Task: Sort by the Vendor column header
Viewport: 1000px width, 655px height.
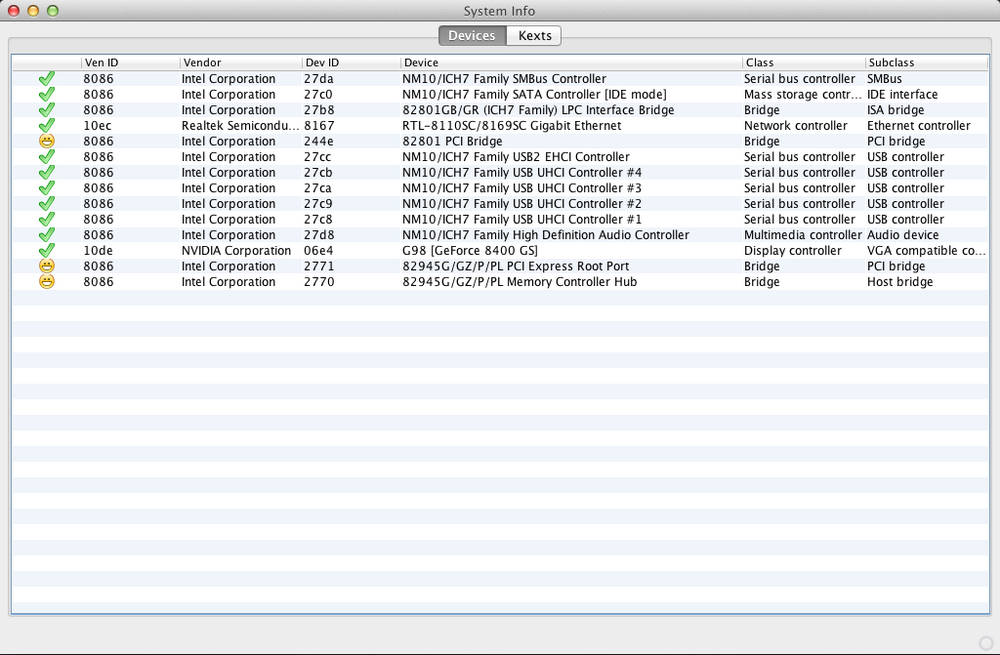Action: [240, 62]
